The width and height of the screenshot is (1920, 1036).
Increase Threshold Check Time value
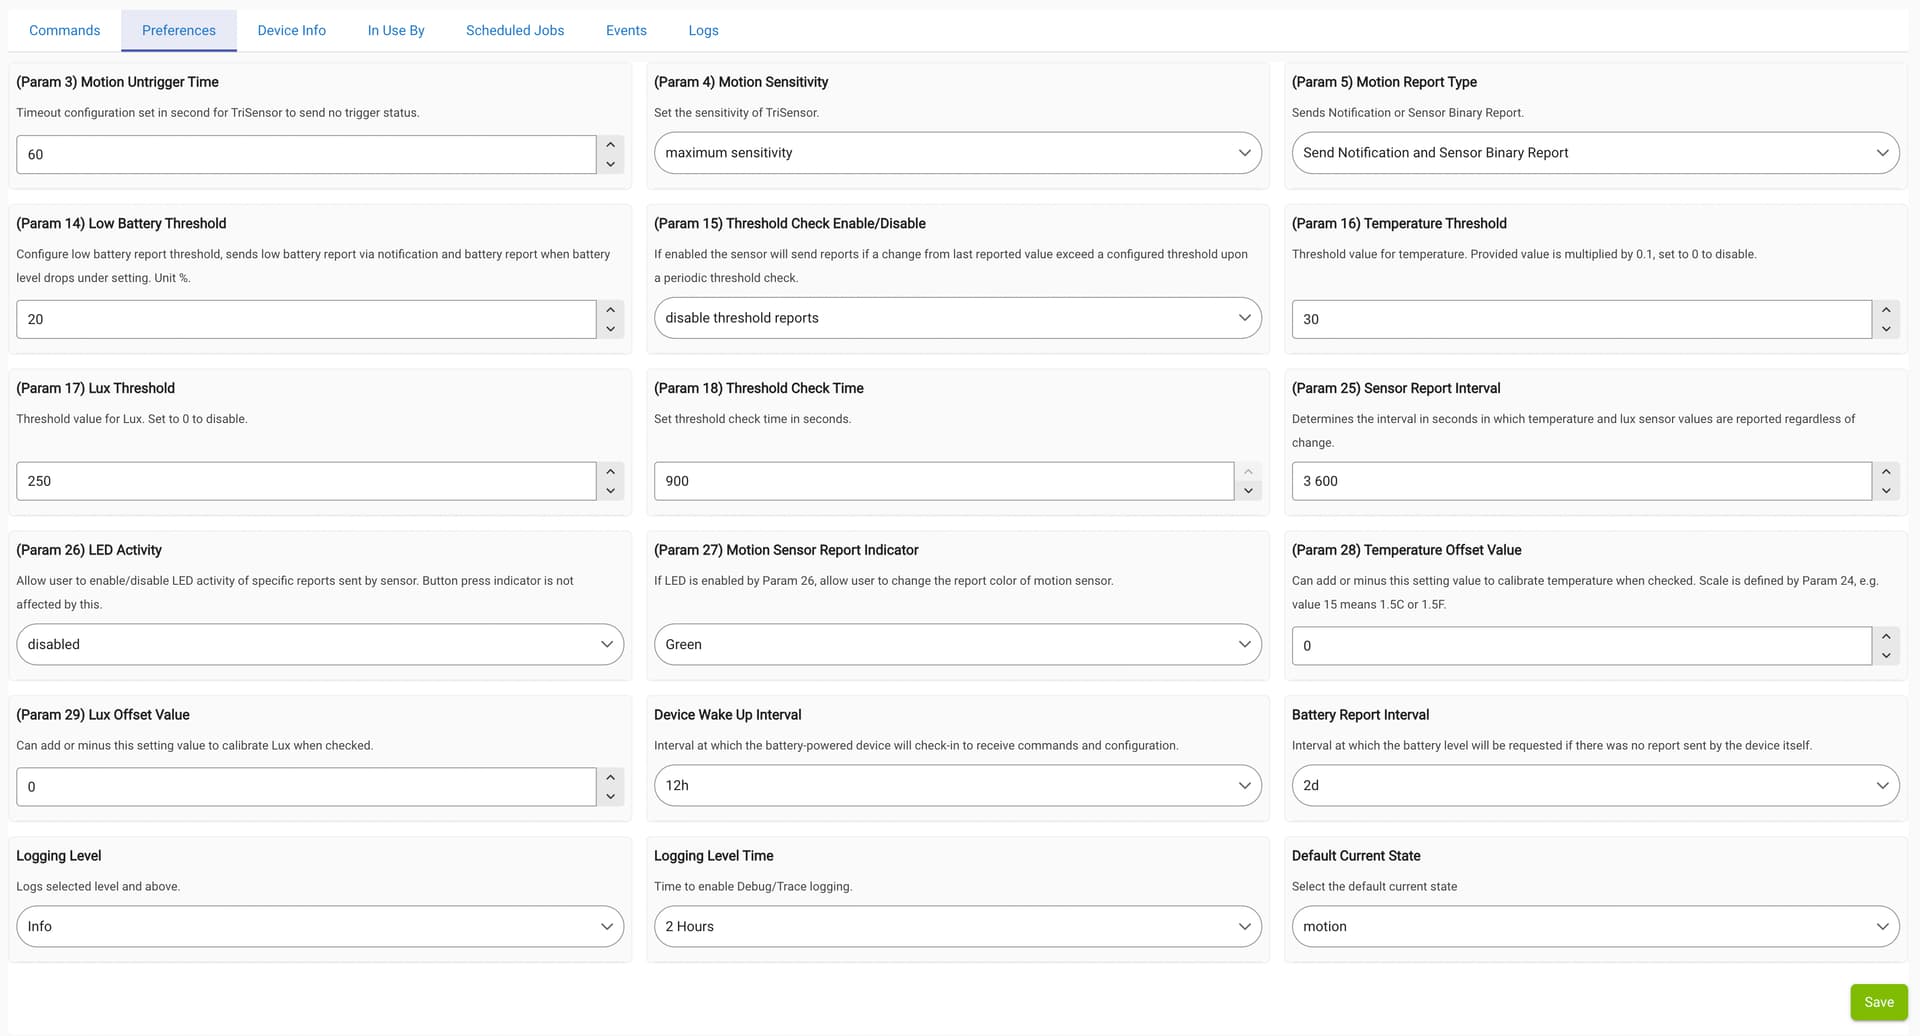(1248, 471)
